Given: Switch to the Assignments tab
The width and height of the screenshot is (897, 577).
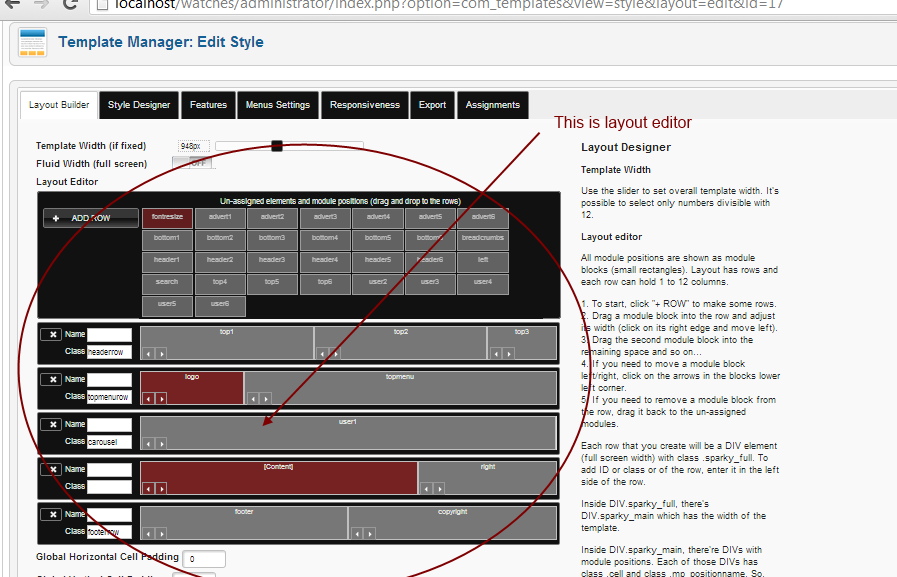Looking at the screenshot, I should click(493, 105).
